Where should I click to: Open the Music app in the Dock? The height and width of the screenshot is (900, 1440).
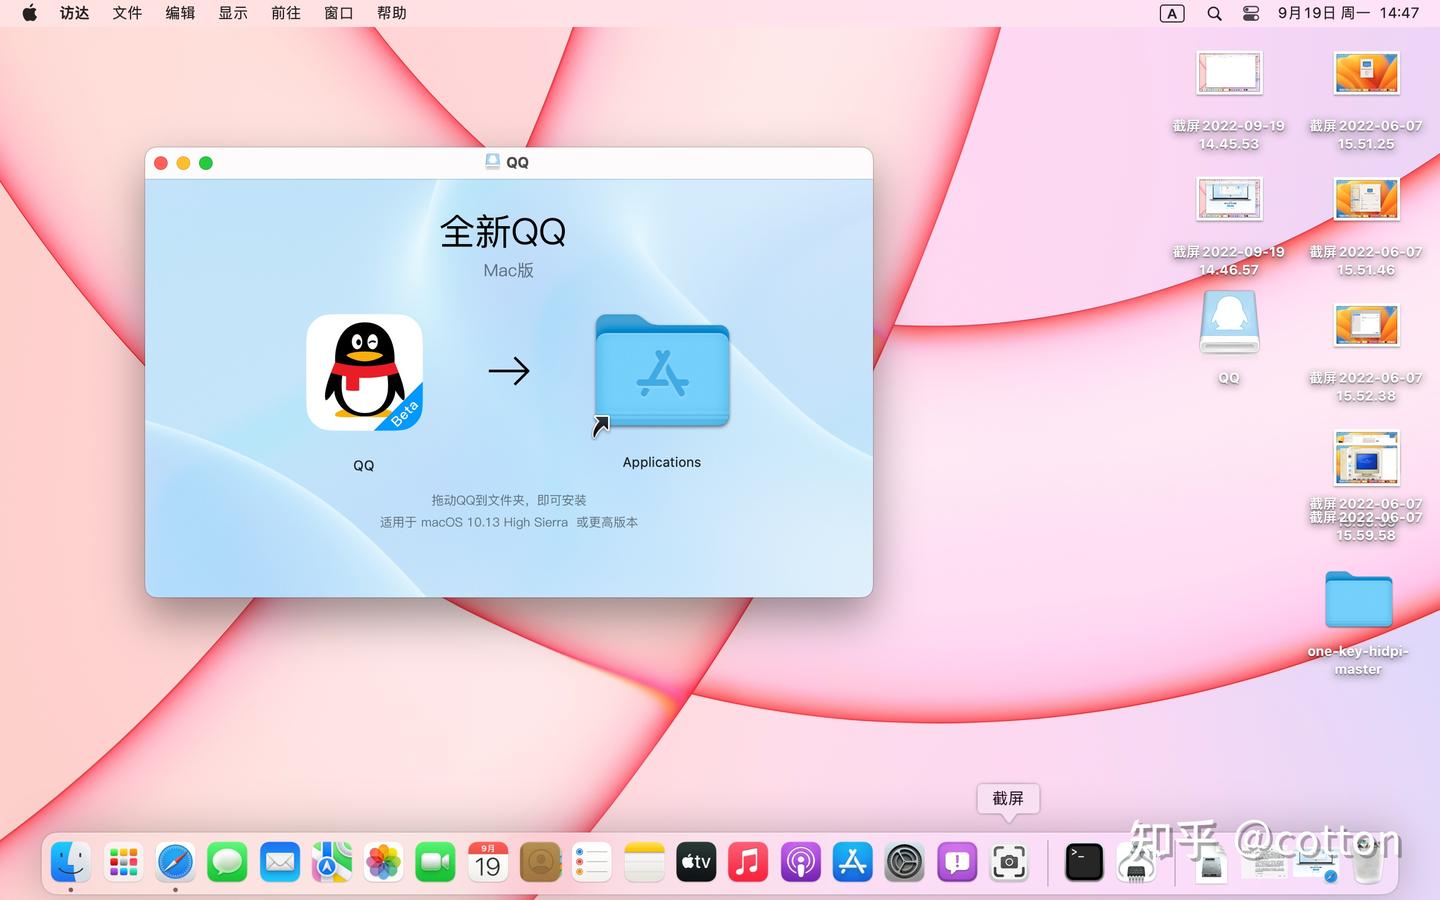[748, 861]
